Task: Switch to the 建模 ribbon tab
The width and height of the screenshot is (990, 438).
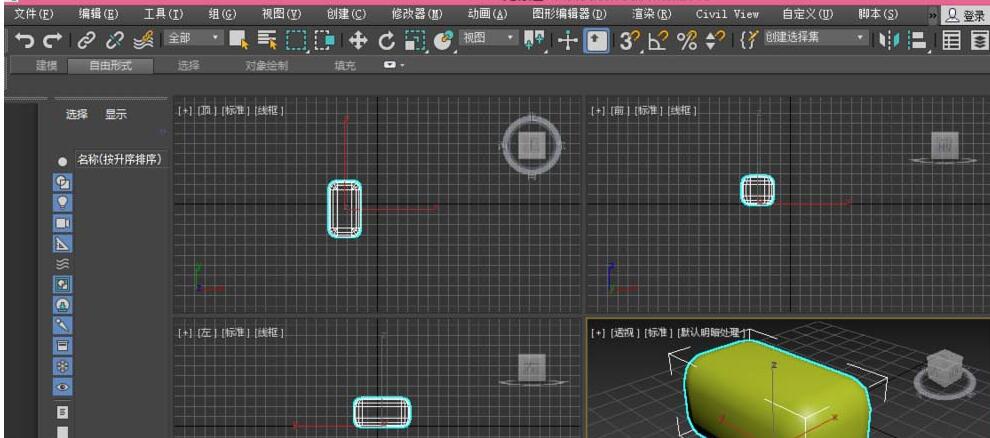Action: (47, 65)
